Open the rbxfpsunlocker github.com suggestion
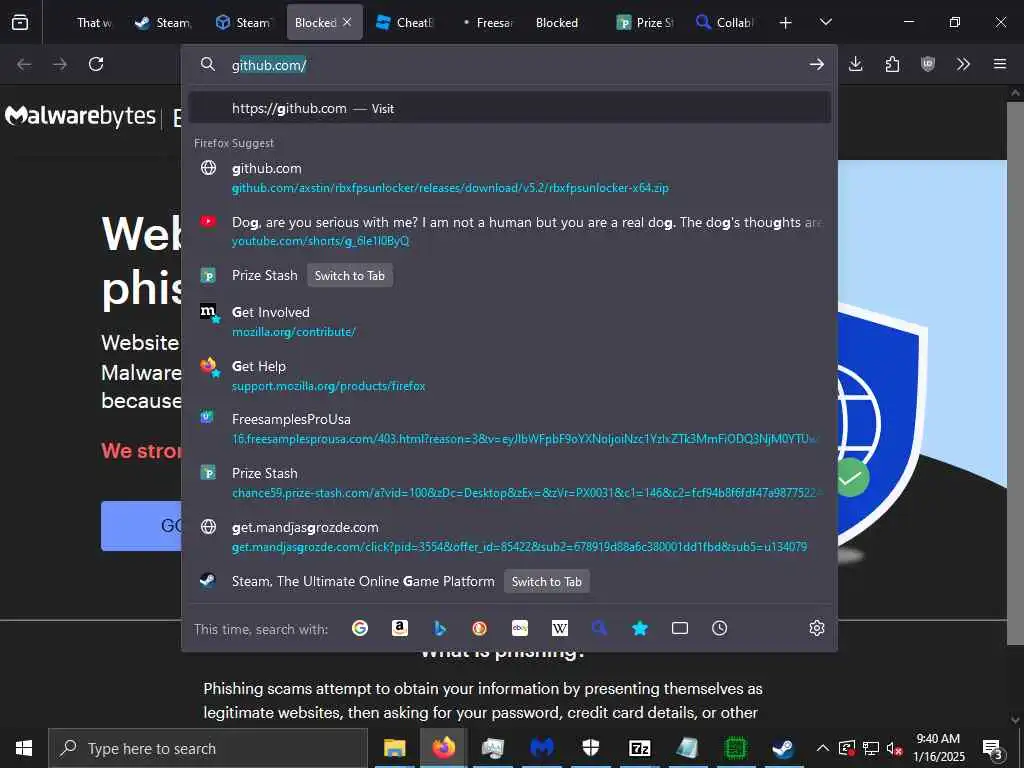This screenshot has width=1024, height=768. point(509,178)
